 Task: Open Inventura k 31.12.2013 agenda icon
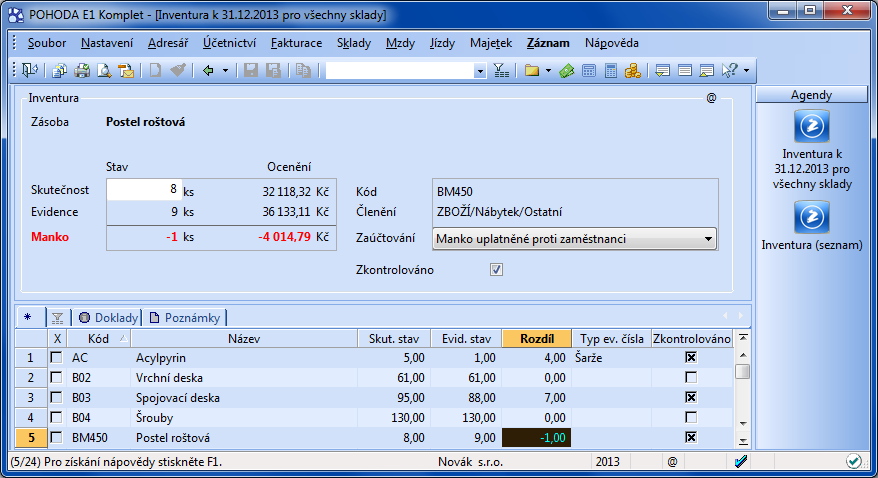tap(811, 128)
